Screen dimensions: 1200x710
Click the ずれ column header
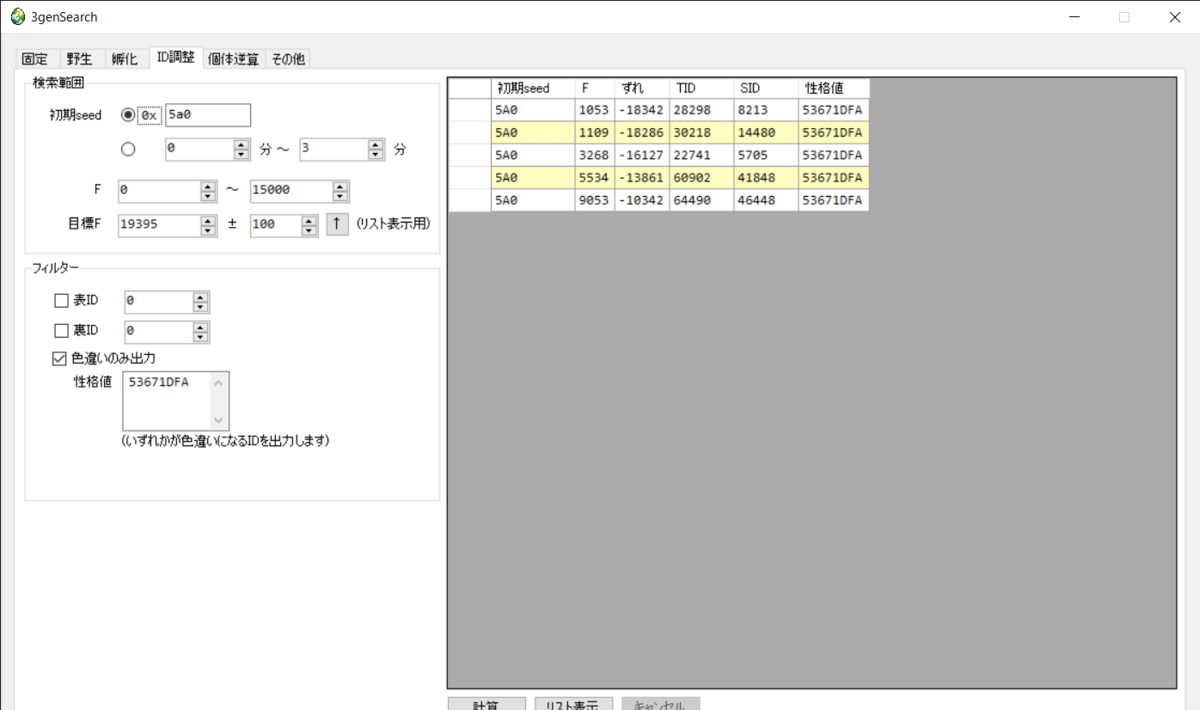tap(642, 88)
